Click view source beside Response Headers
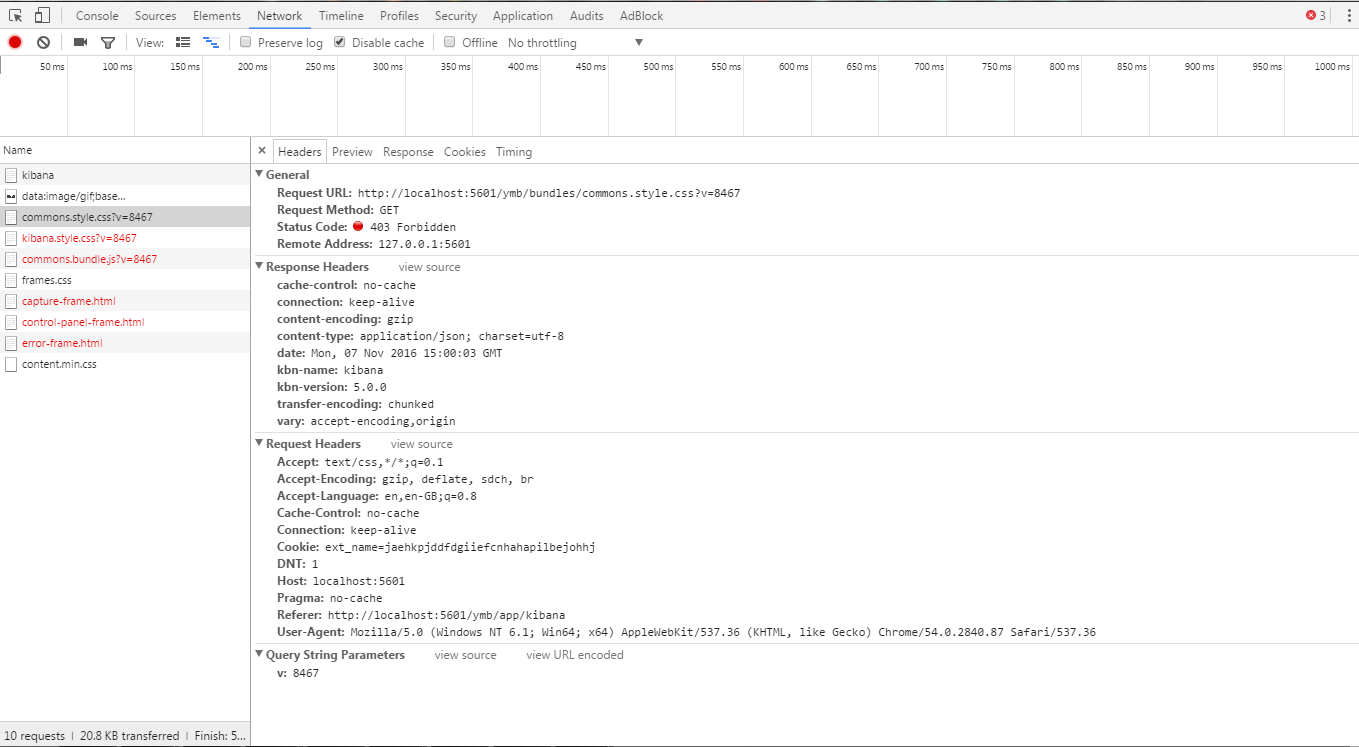The width and height of the screenshot is (1359, 747). [430, 267]
